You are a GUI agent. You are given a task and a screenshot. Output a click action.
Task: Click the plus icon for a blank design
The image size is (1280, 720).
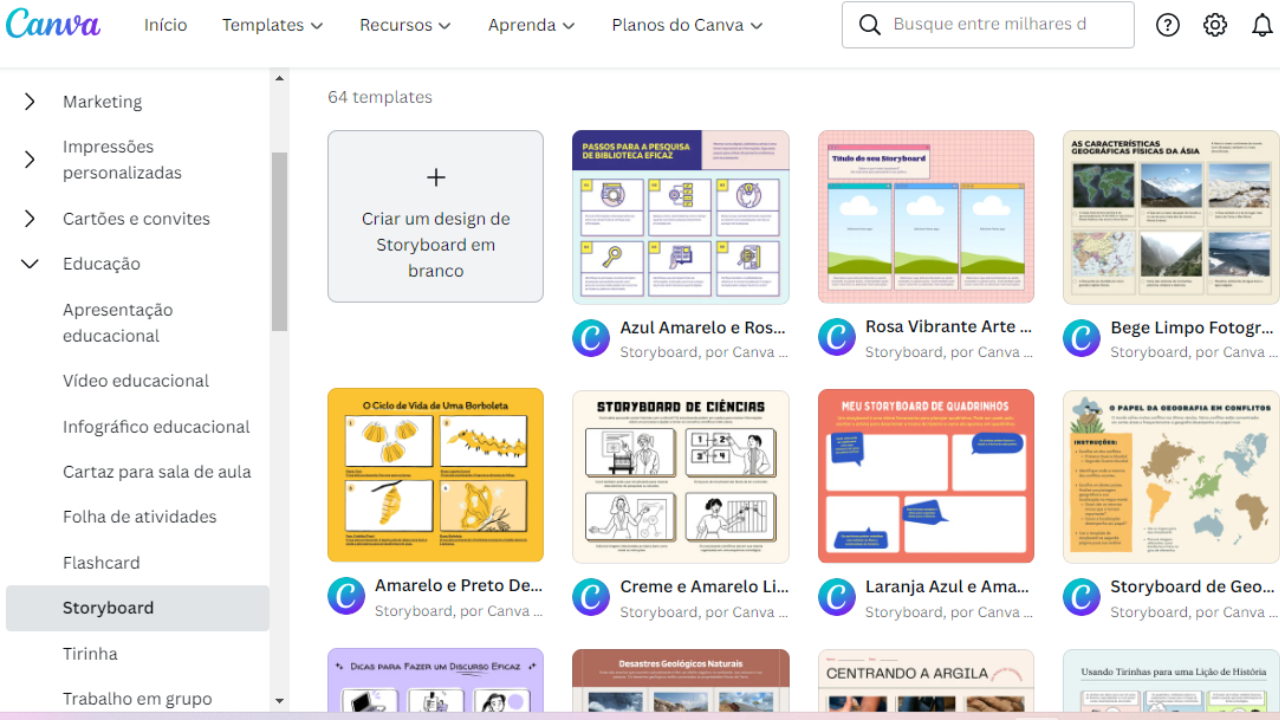click(435, 177)
